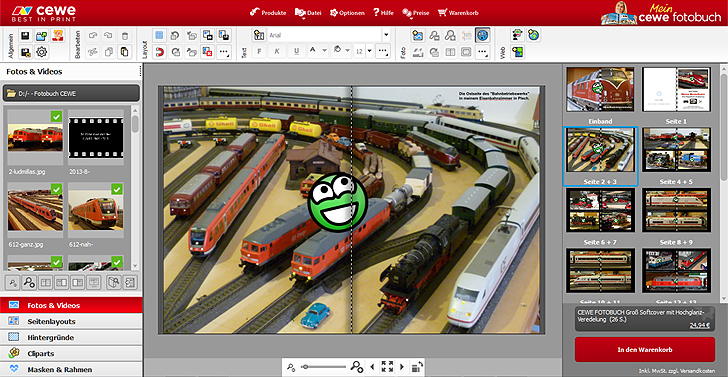Click the zoom slider in bottom bar
Image resolution: width=728 pixels, height=377 pixels.
coord(324,367)
